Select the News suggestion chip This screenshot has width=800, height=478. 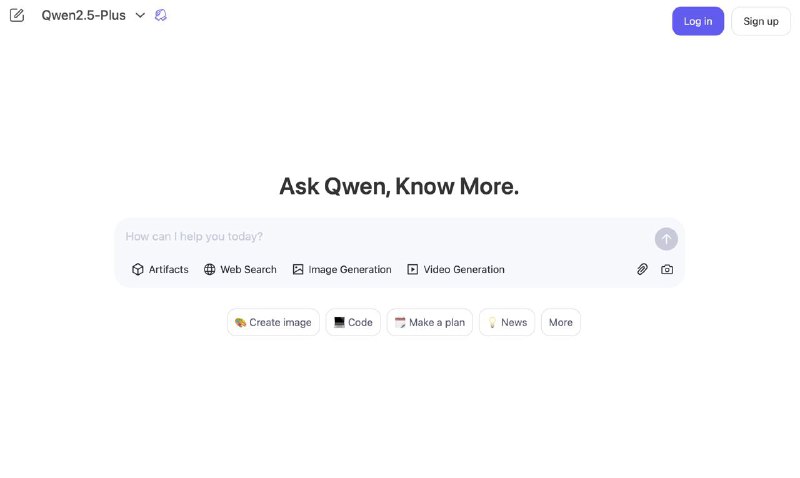(x=507, y=322)
